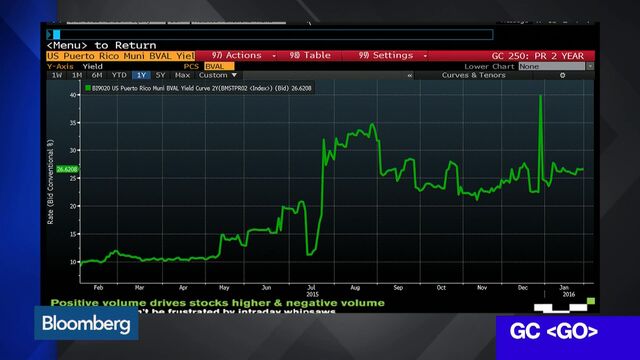Screen dimensions: 640x360
Task: Click green series legend square
Action: click(x=88, y=88)
